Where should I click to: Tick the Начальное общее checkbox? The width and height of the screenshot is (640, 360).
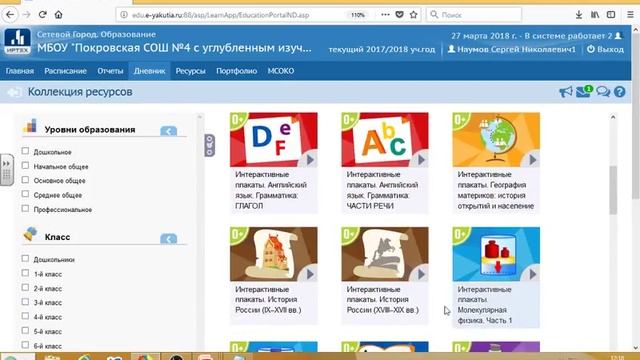pyautogui.click(x=25, y=165)
